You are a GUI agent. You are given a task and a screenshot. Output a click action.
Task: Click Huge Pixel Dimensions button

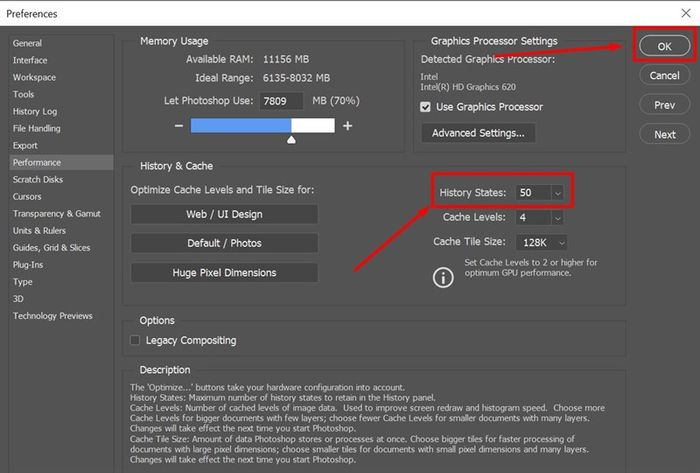click(x=224, y=273)
